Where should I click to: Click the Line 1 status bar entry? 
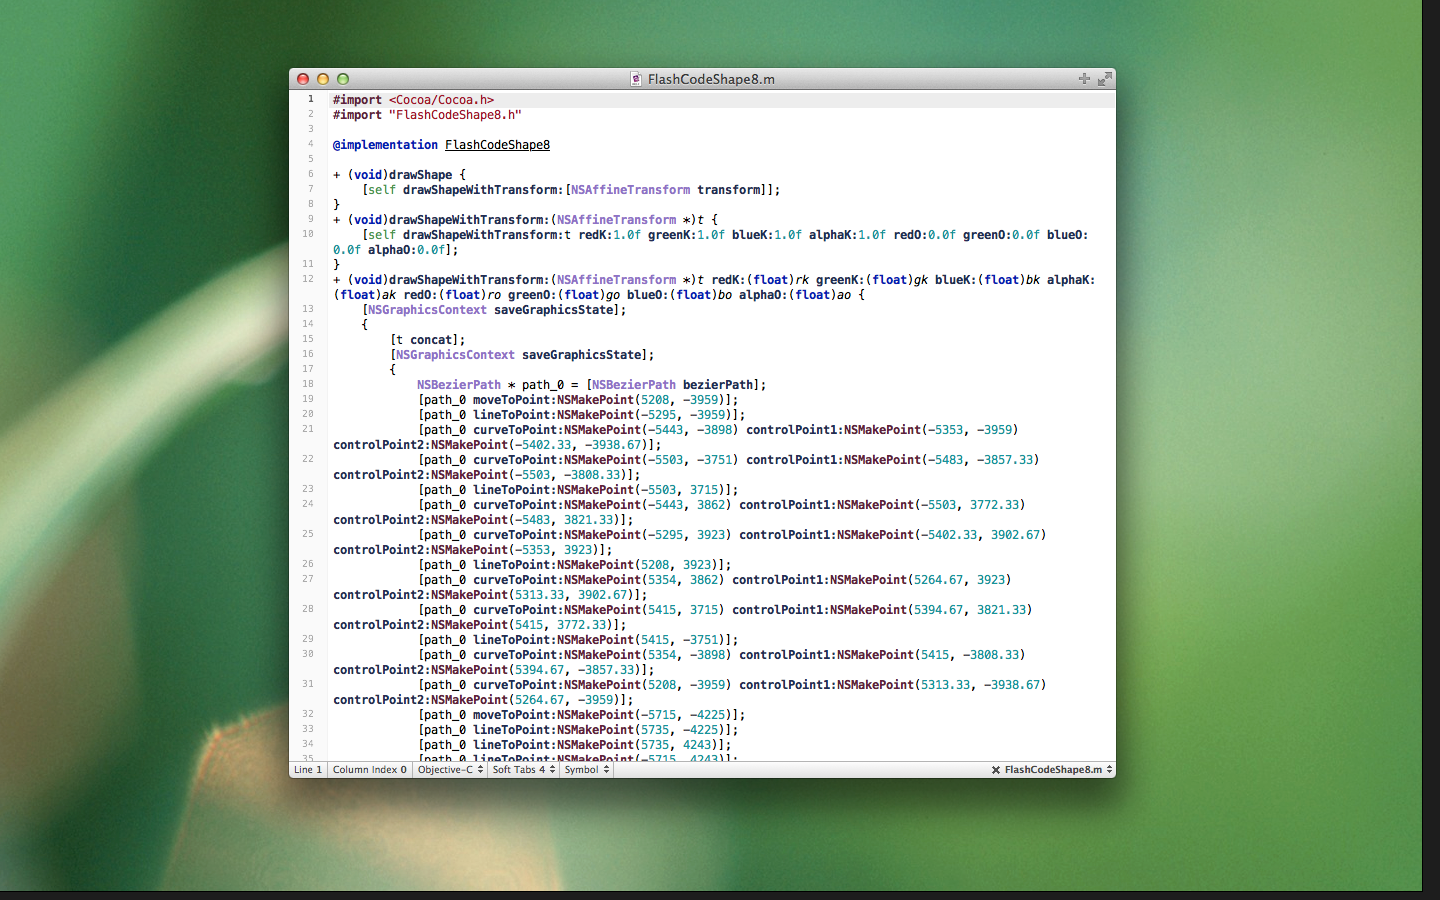[308, 770]
